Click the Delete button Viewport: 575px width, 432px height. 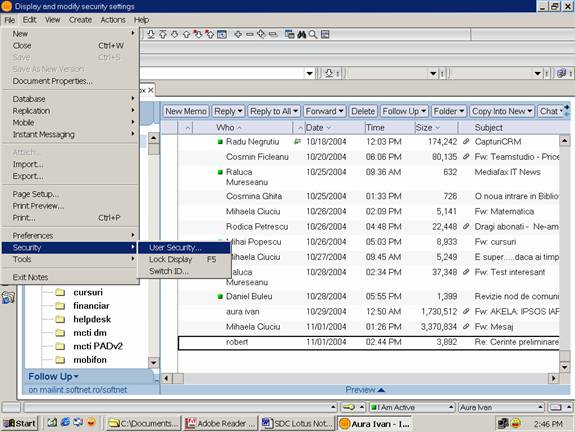coord(363,111)
